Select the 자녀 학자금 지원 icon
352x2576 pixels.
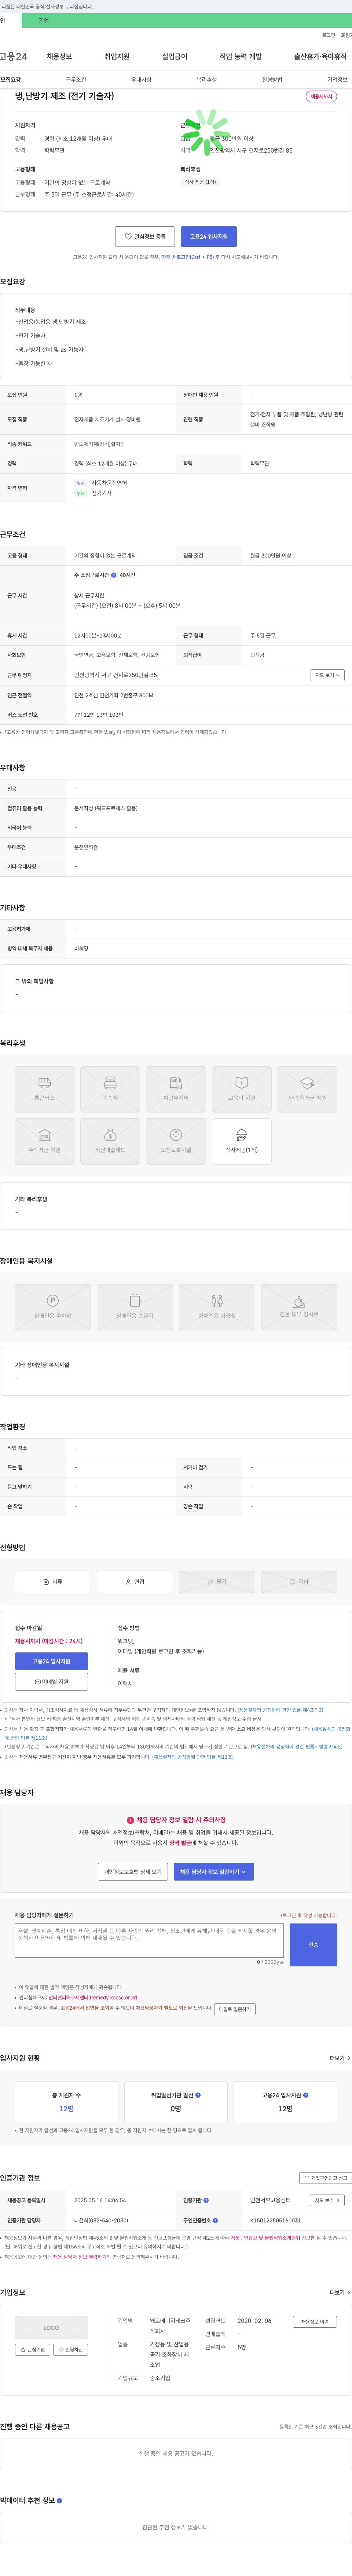[x=307, y=1089]
